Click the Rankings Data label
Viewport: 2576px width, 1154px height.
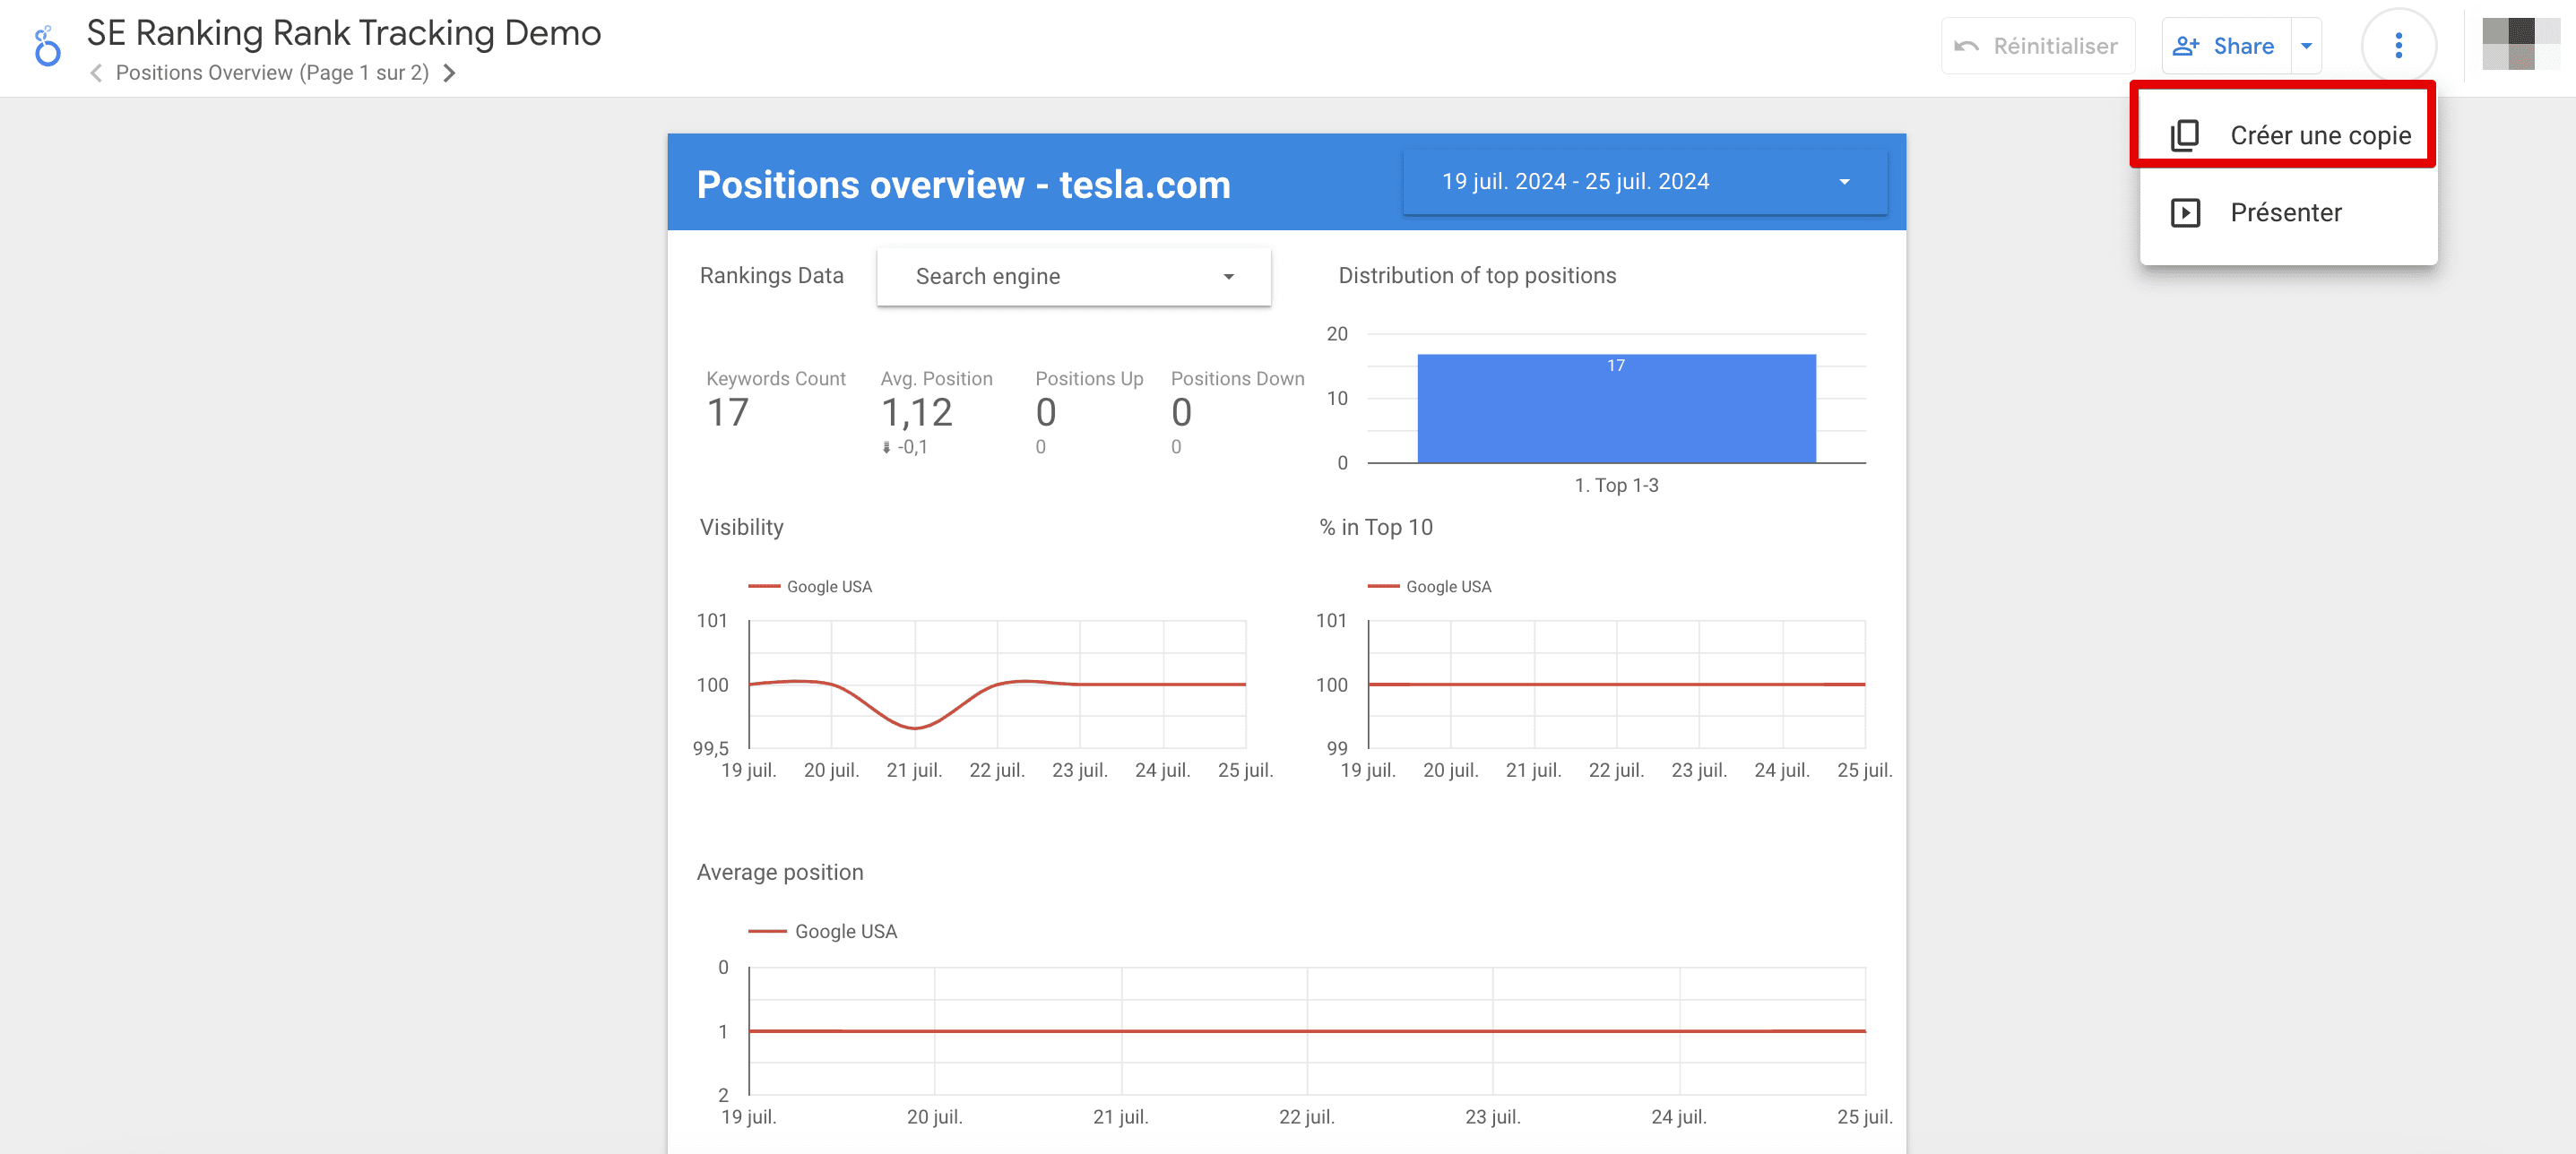771,275
